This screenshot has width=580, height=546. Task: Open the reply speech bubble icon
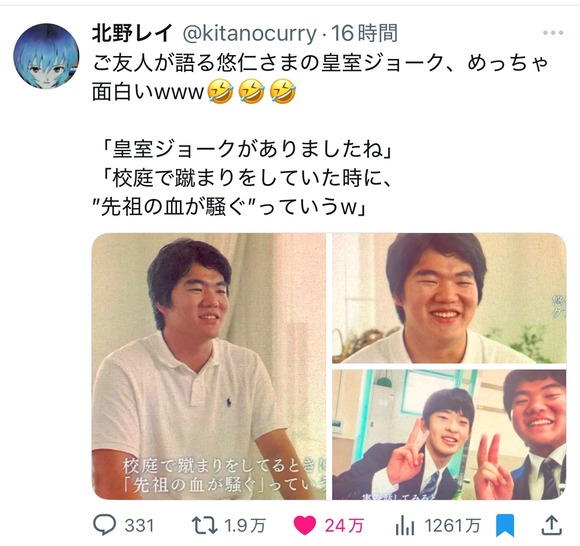click(104, 525)
